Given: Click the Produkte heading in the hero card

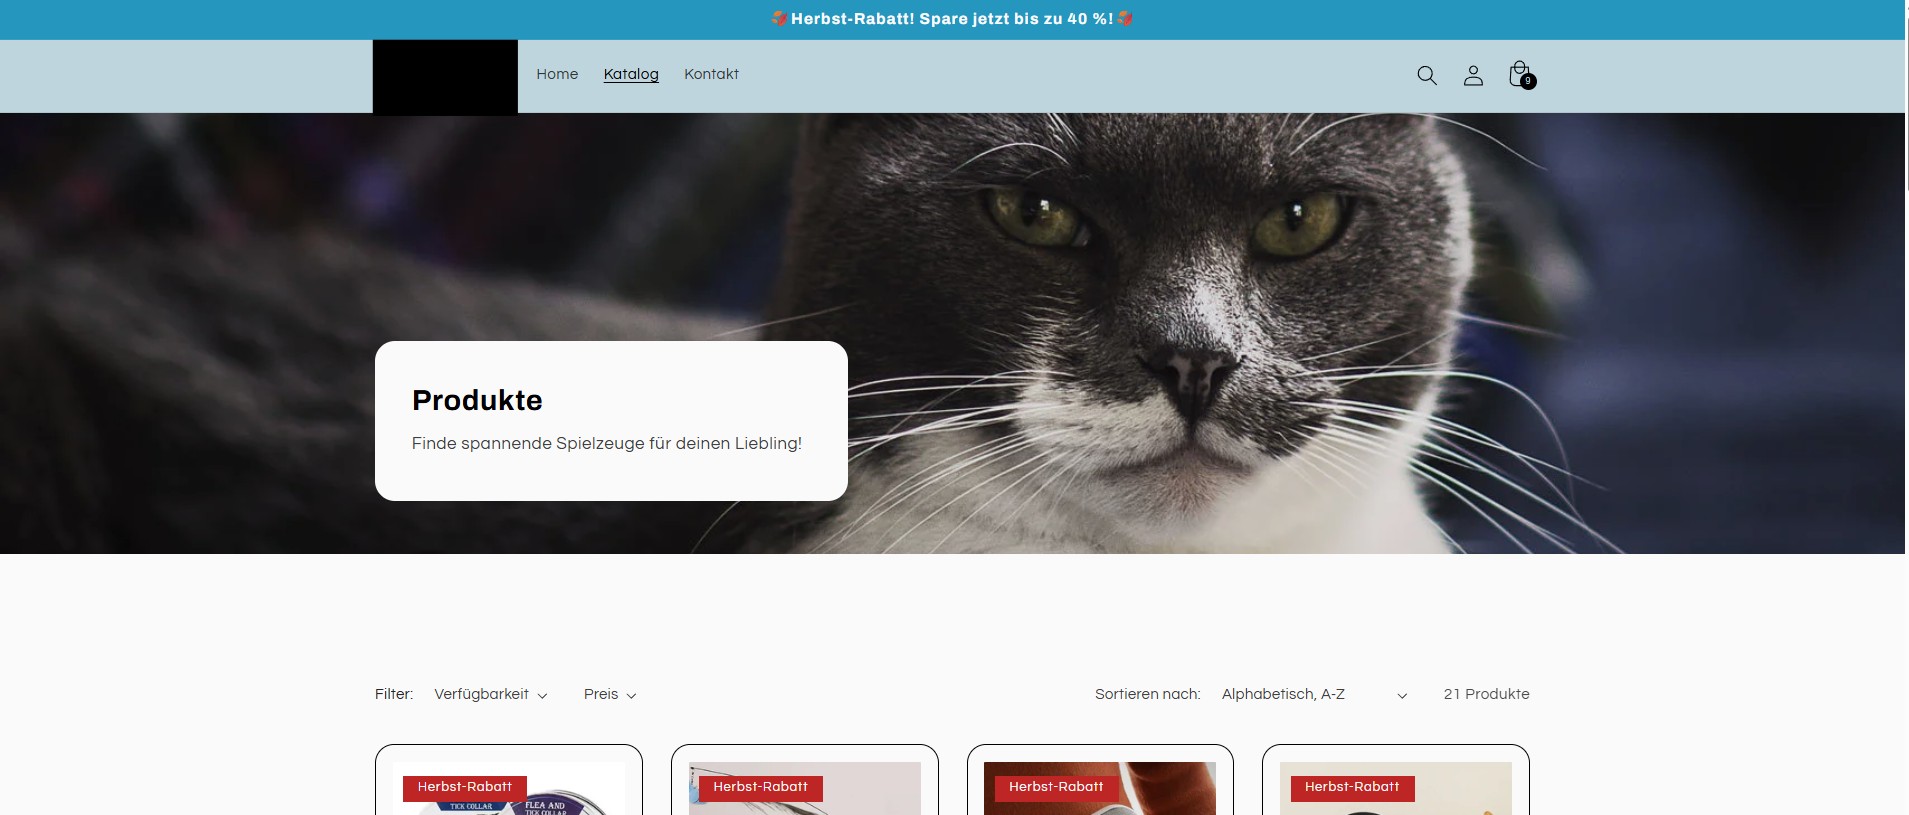Looking at the screenshot, I should (477, 400).
